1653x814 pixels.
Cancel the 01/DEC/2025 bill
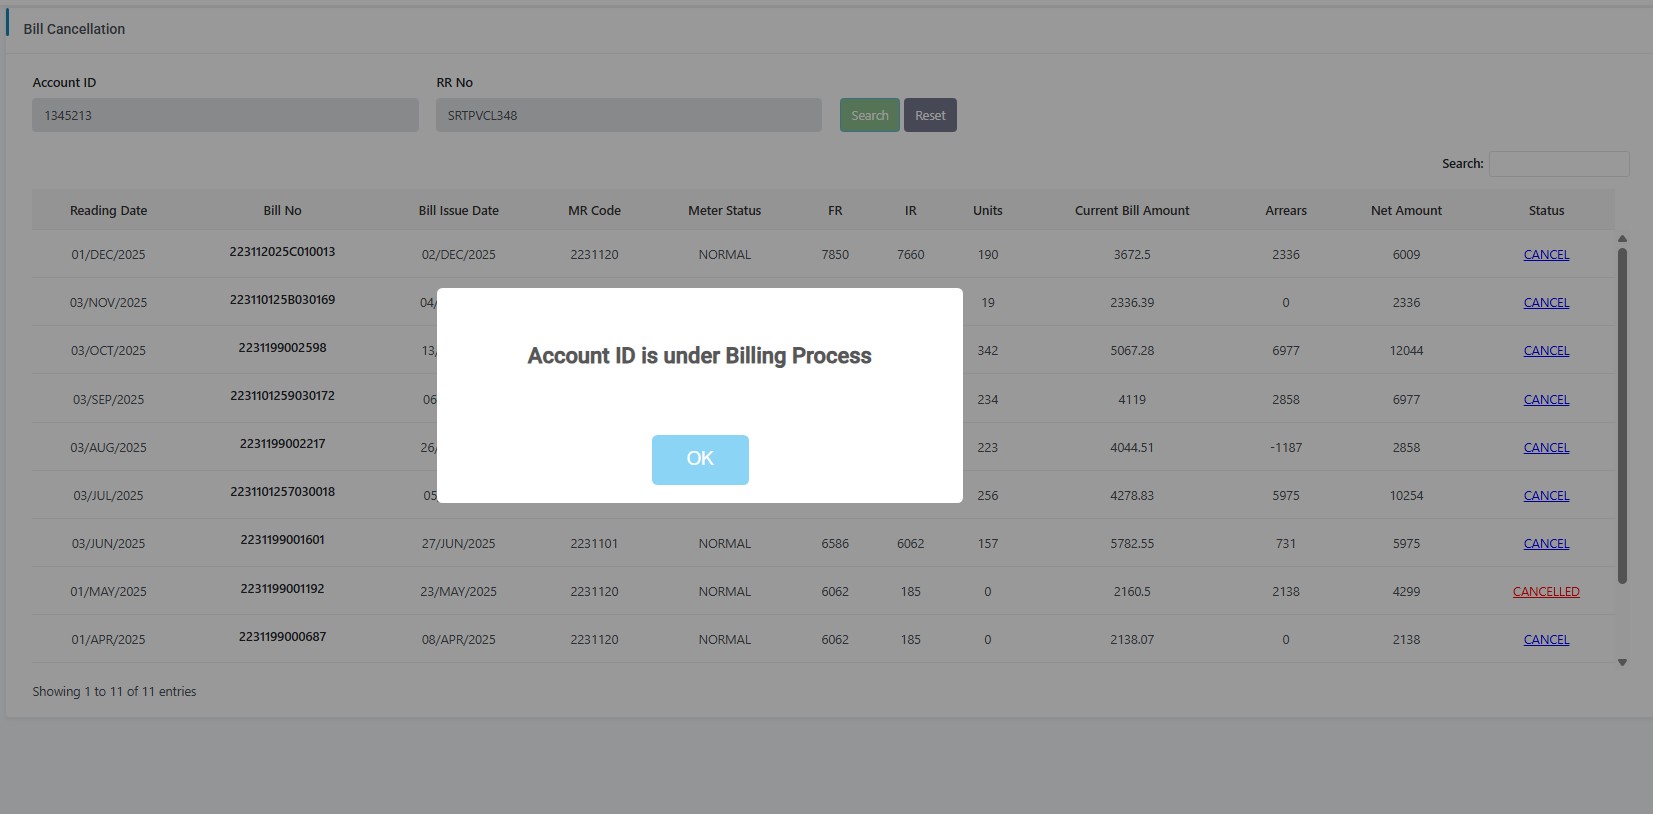[x=1545, y=255]
